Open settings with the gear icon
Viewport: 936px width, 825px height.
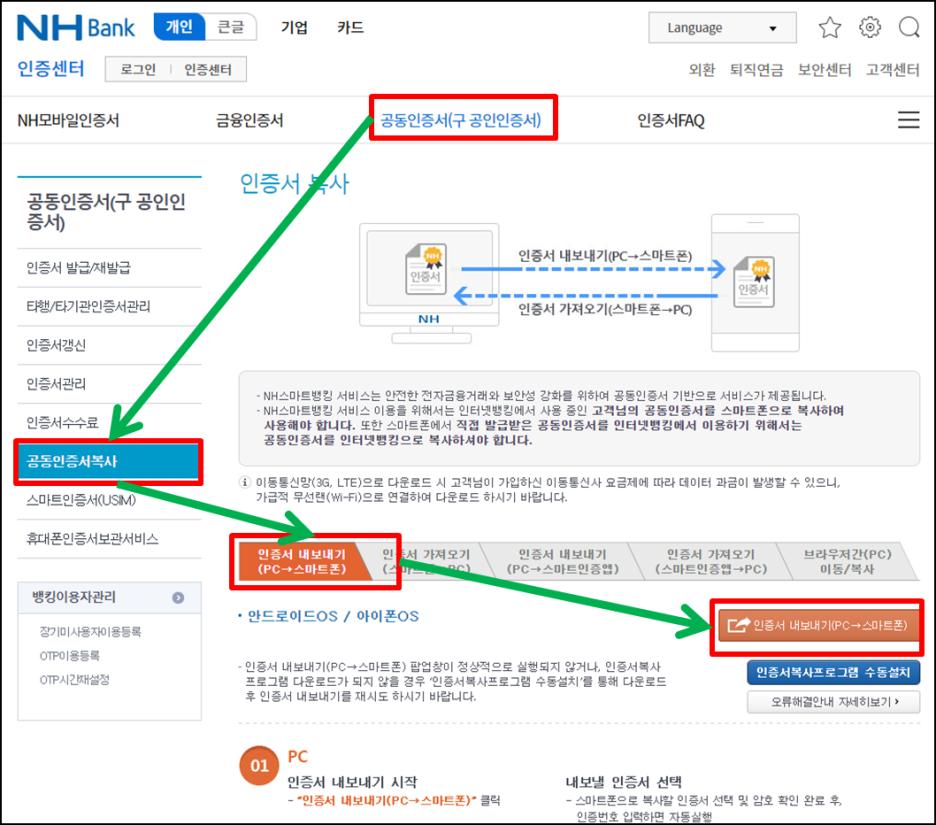870,27
